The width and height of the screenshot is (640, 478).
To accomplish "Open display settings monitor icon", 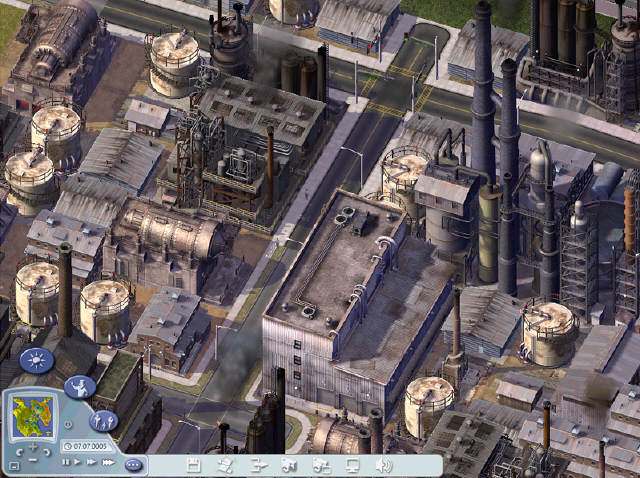I will pos(352,465).
